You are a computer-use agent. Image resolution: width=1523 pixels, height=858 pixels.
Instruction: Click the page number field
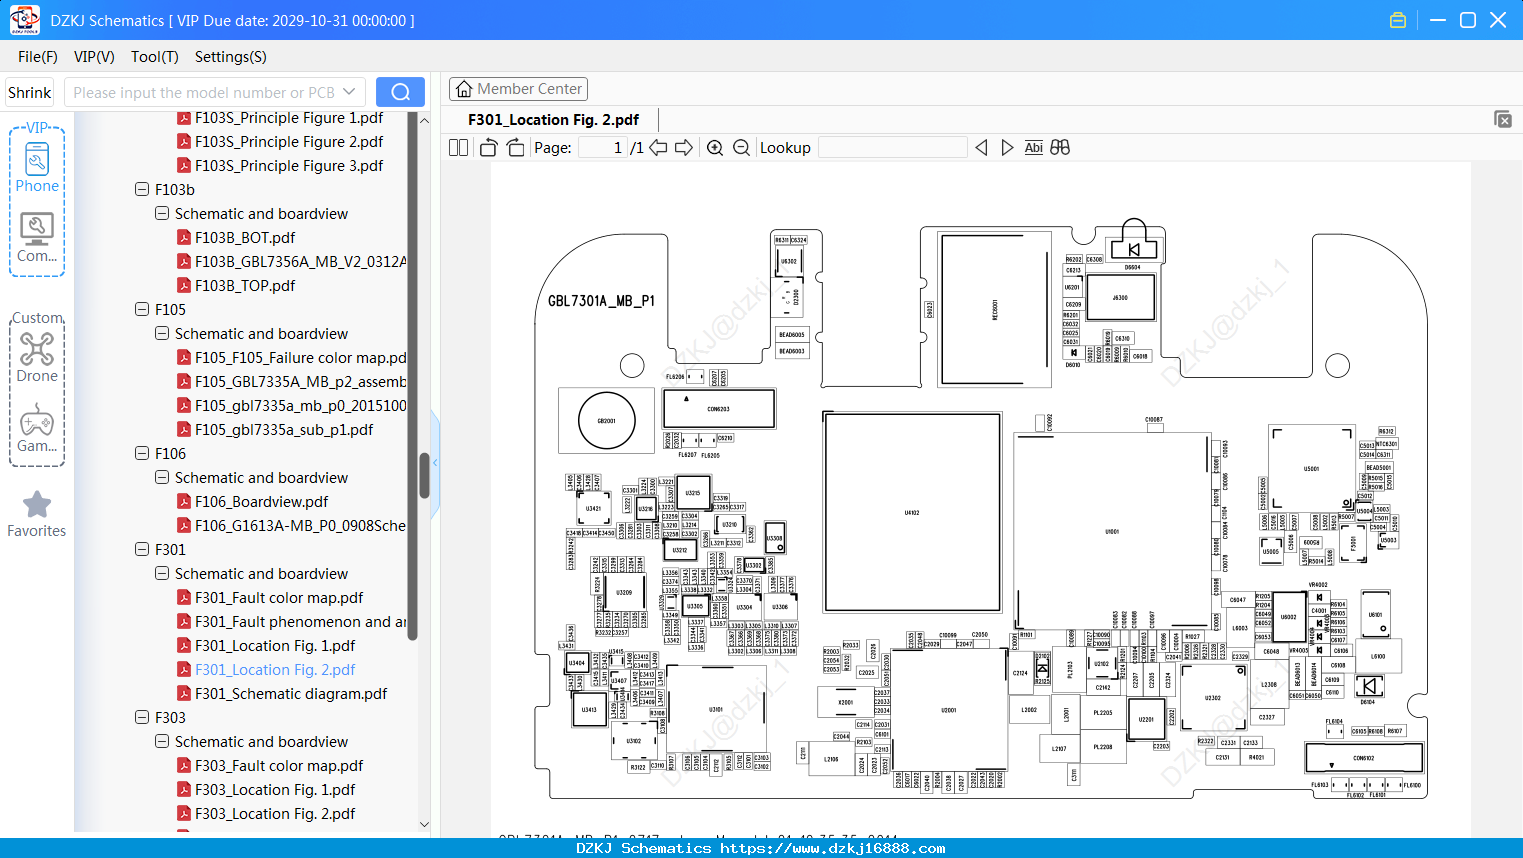pos(603,148)
